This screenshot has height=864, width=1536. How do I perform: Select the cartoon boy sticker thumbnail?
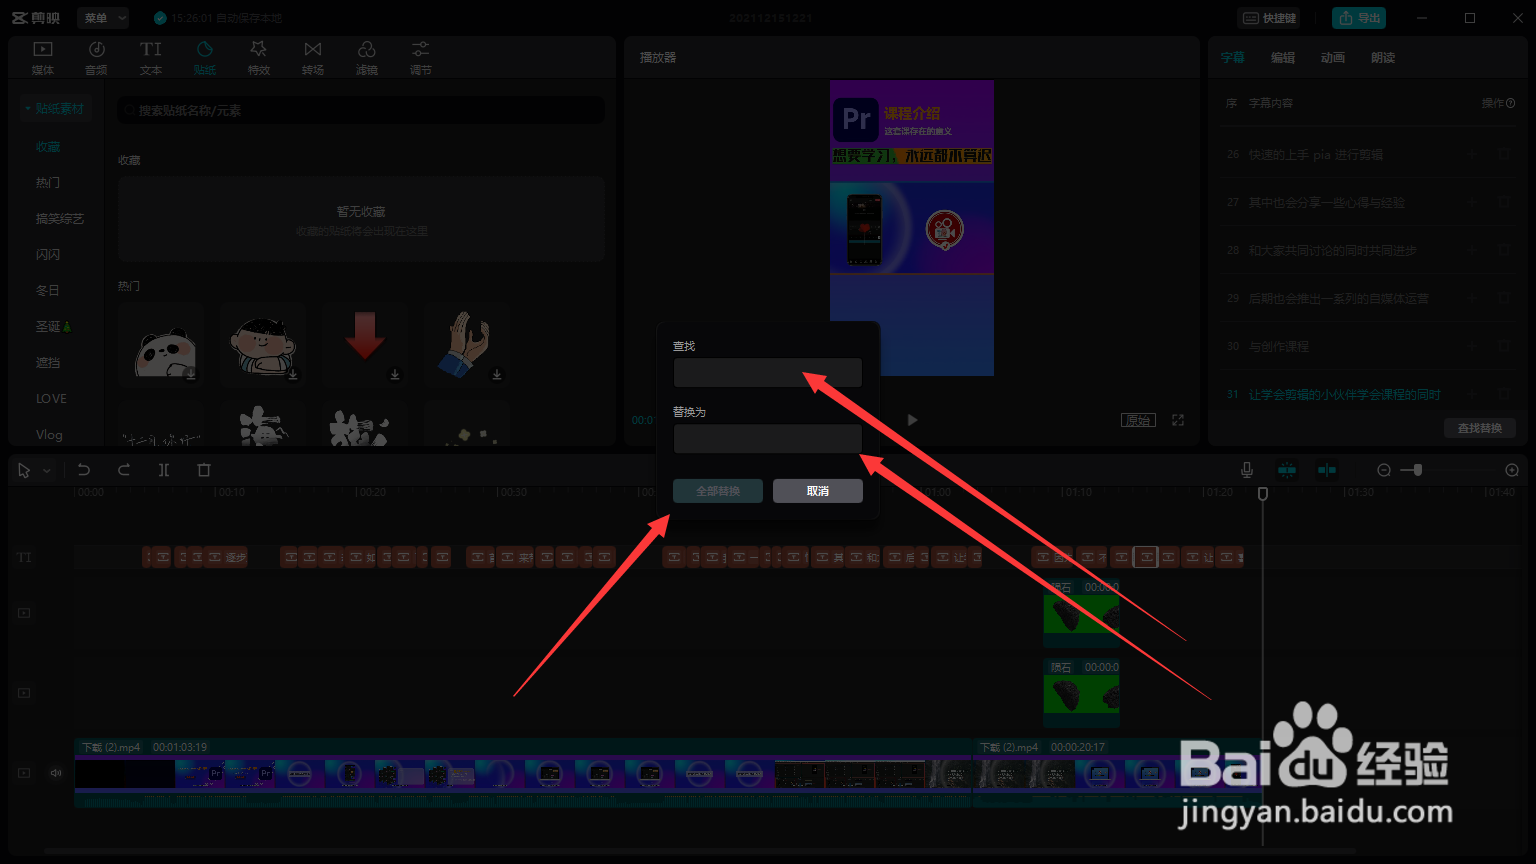tap(262, 344)
